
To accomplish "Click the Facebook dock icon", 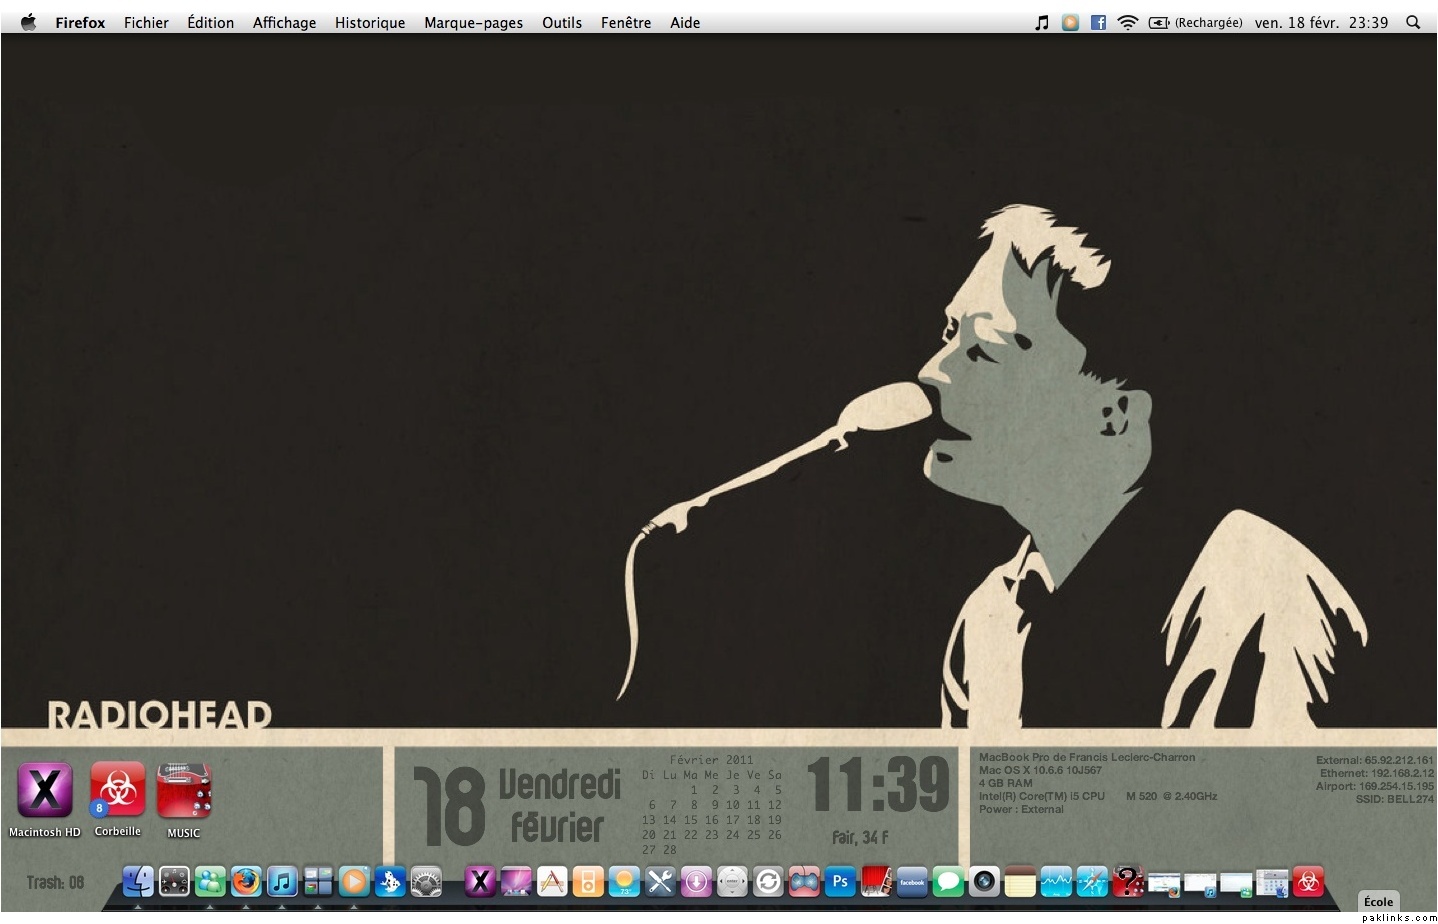I will [x=912, y=881].
